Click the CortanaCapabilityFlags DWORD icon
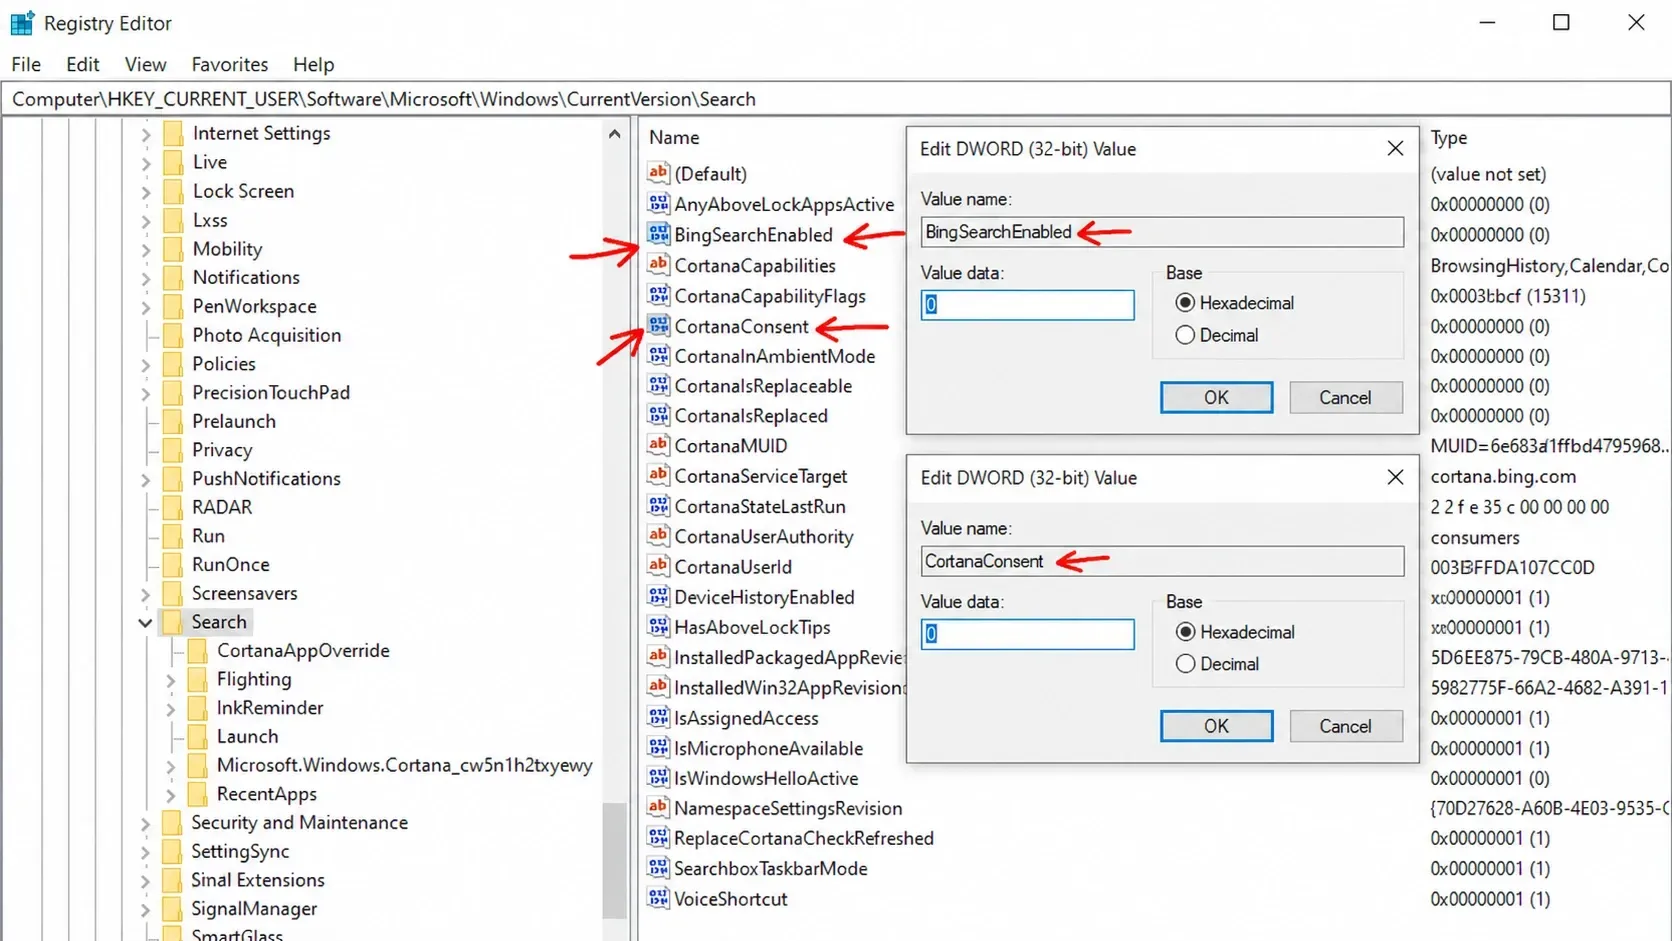 pos(658,296)
